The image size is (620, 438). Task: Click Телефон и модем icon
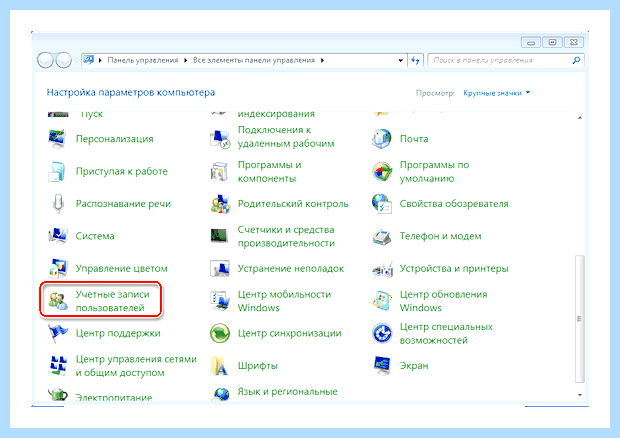(x=382, y=236)
